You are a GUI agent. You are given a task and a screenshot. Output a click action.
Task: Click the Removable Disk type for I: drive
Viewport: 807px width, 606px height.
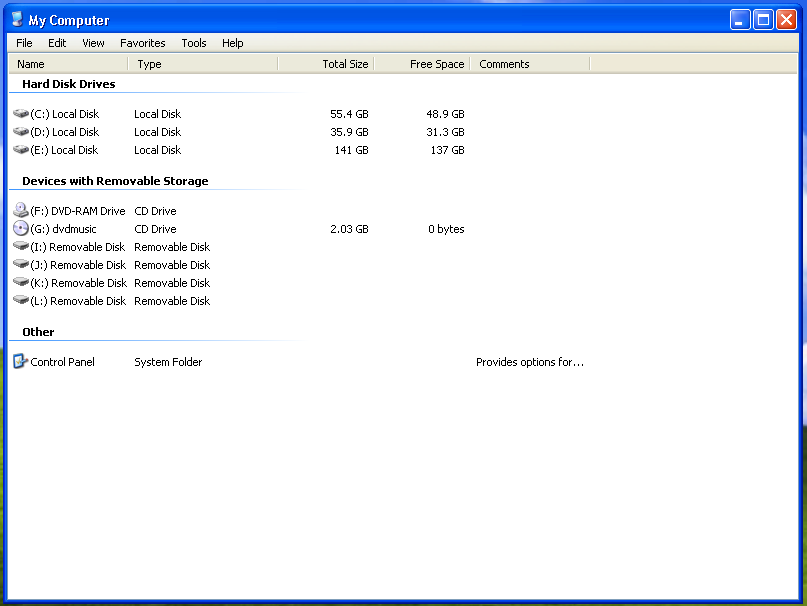click(172, 247)
